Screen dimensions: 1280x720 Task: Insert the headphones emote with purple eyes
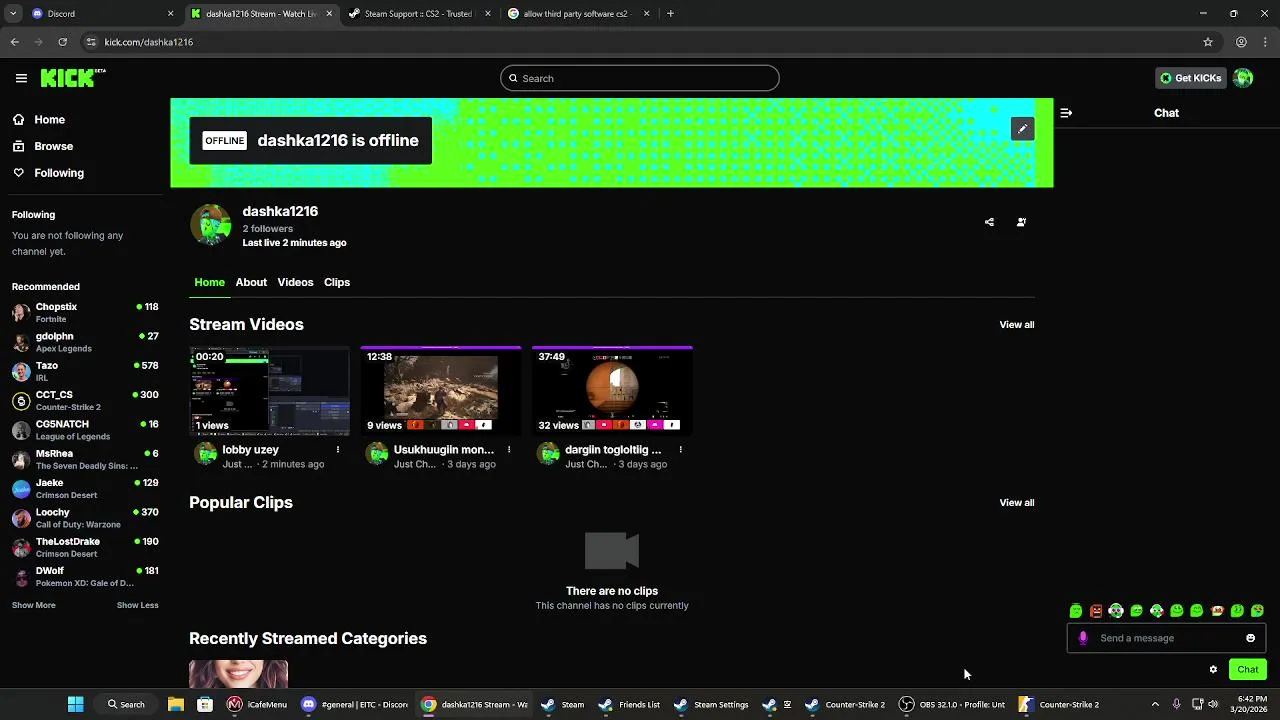point(1116,611)
